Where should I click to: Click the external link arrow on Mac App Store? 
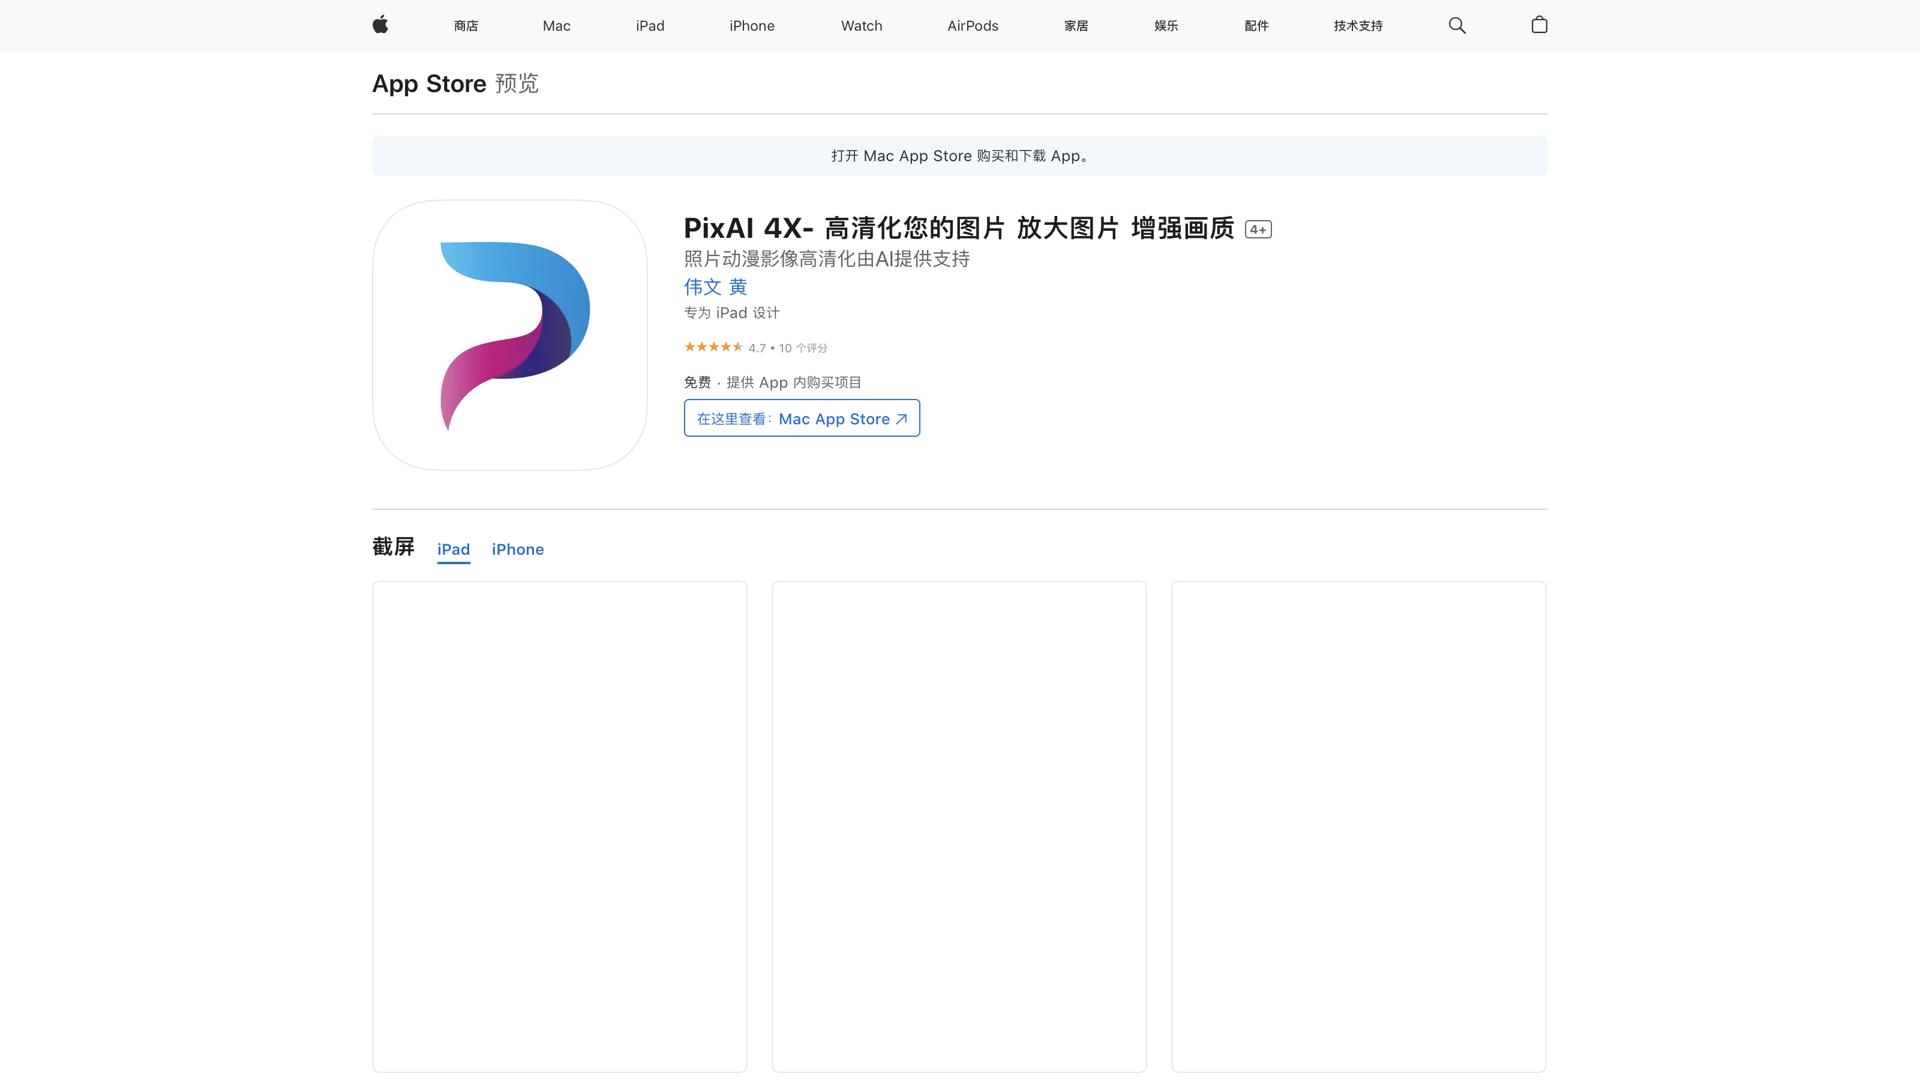(x=901, y=418)
